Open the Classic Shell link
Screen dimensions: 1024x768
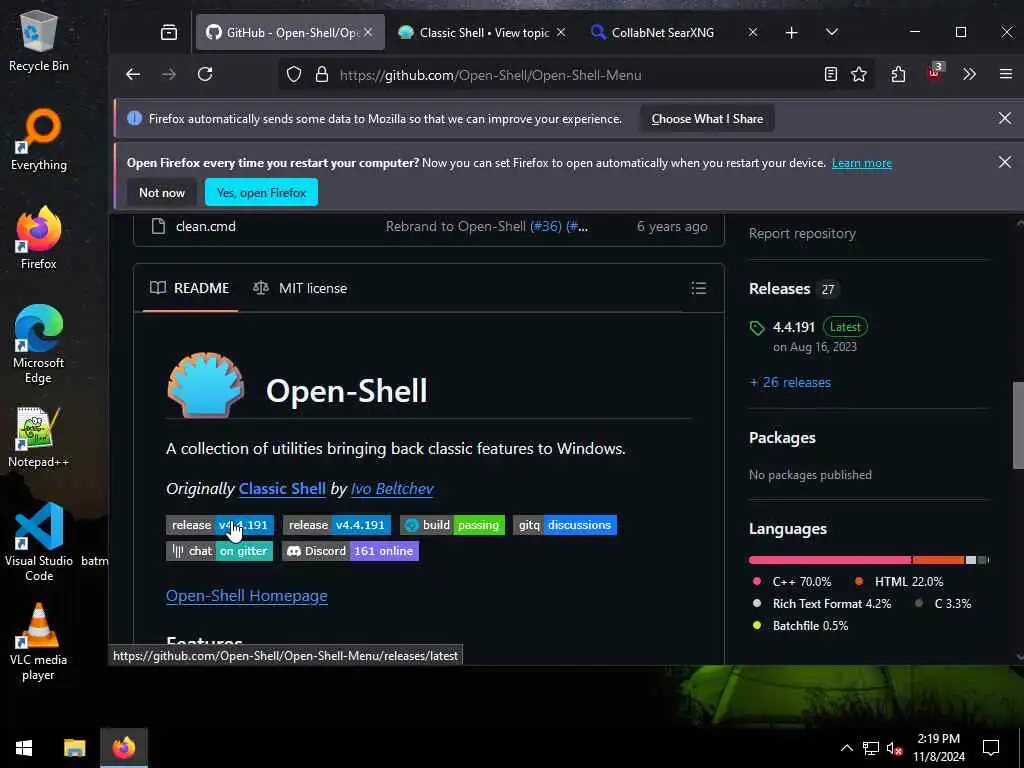[x=282, y=488]
